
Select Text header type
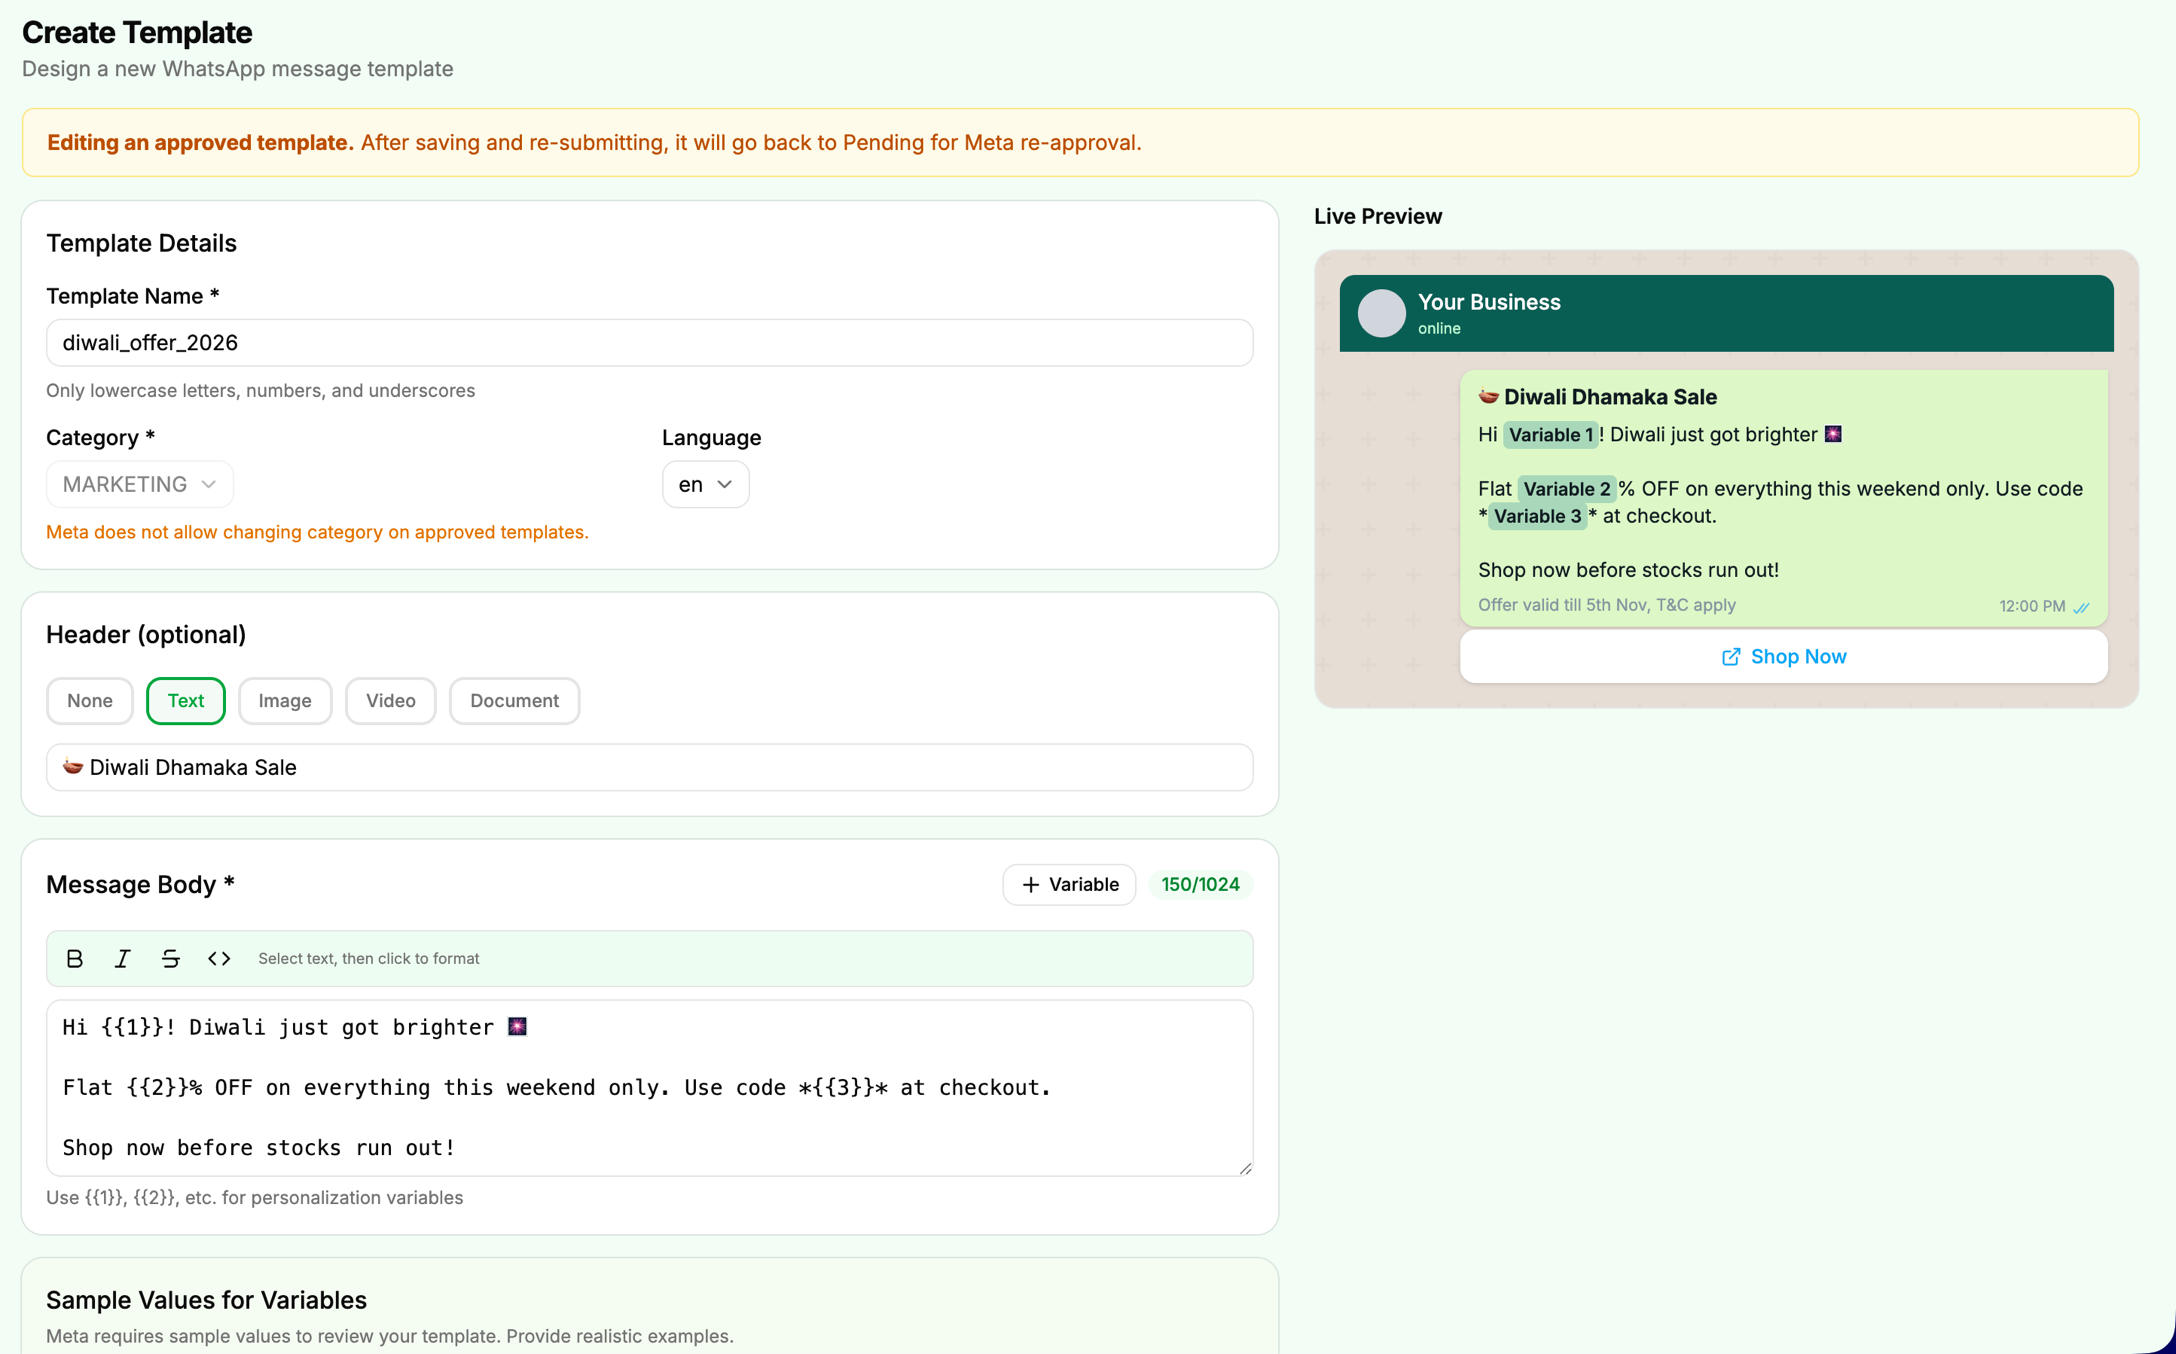click(x=186, y=700)
